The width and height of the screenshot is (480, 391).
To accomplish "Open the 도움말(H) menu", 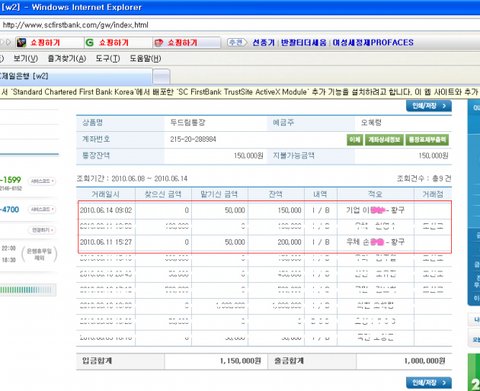I will pos(145,59).
